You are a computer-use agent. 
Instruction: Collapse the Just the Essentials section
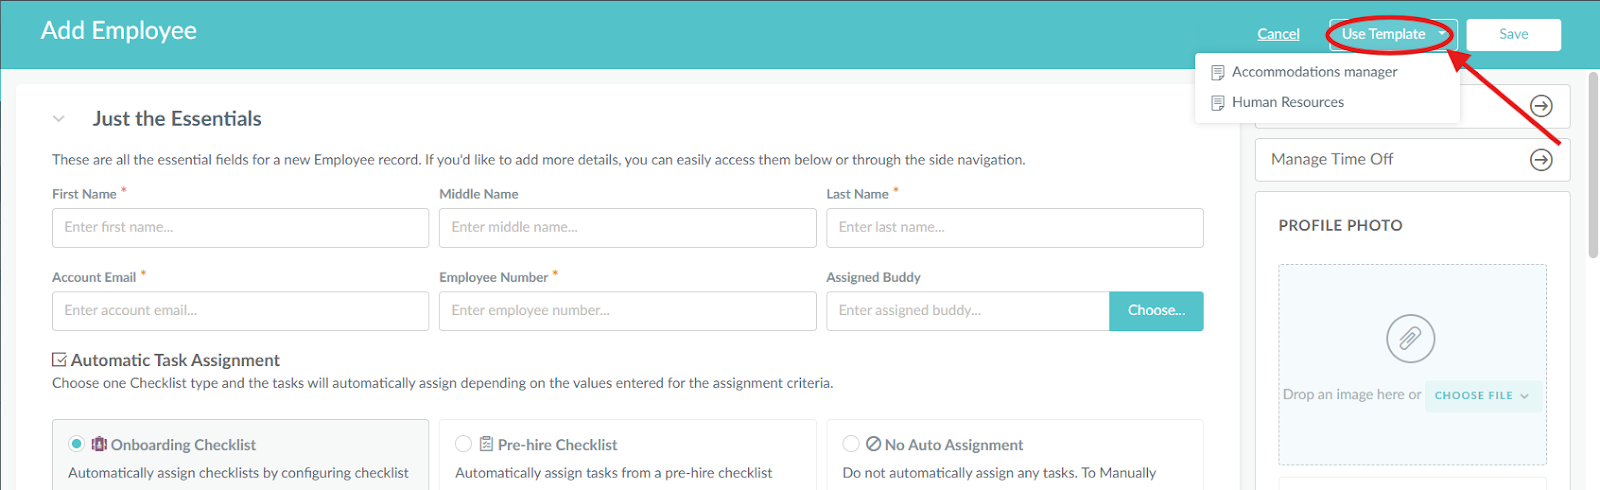[x=59, y=119]
